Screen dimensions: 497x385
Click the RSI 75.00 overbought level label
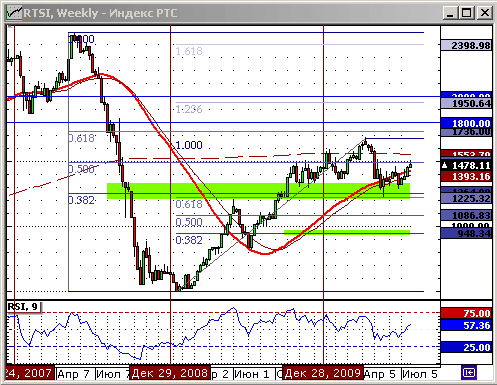[467, 313]
